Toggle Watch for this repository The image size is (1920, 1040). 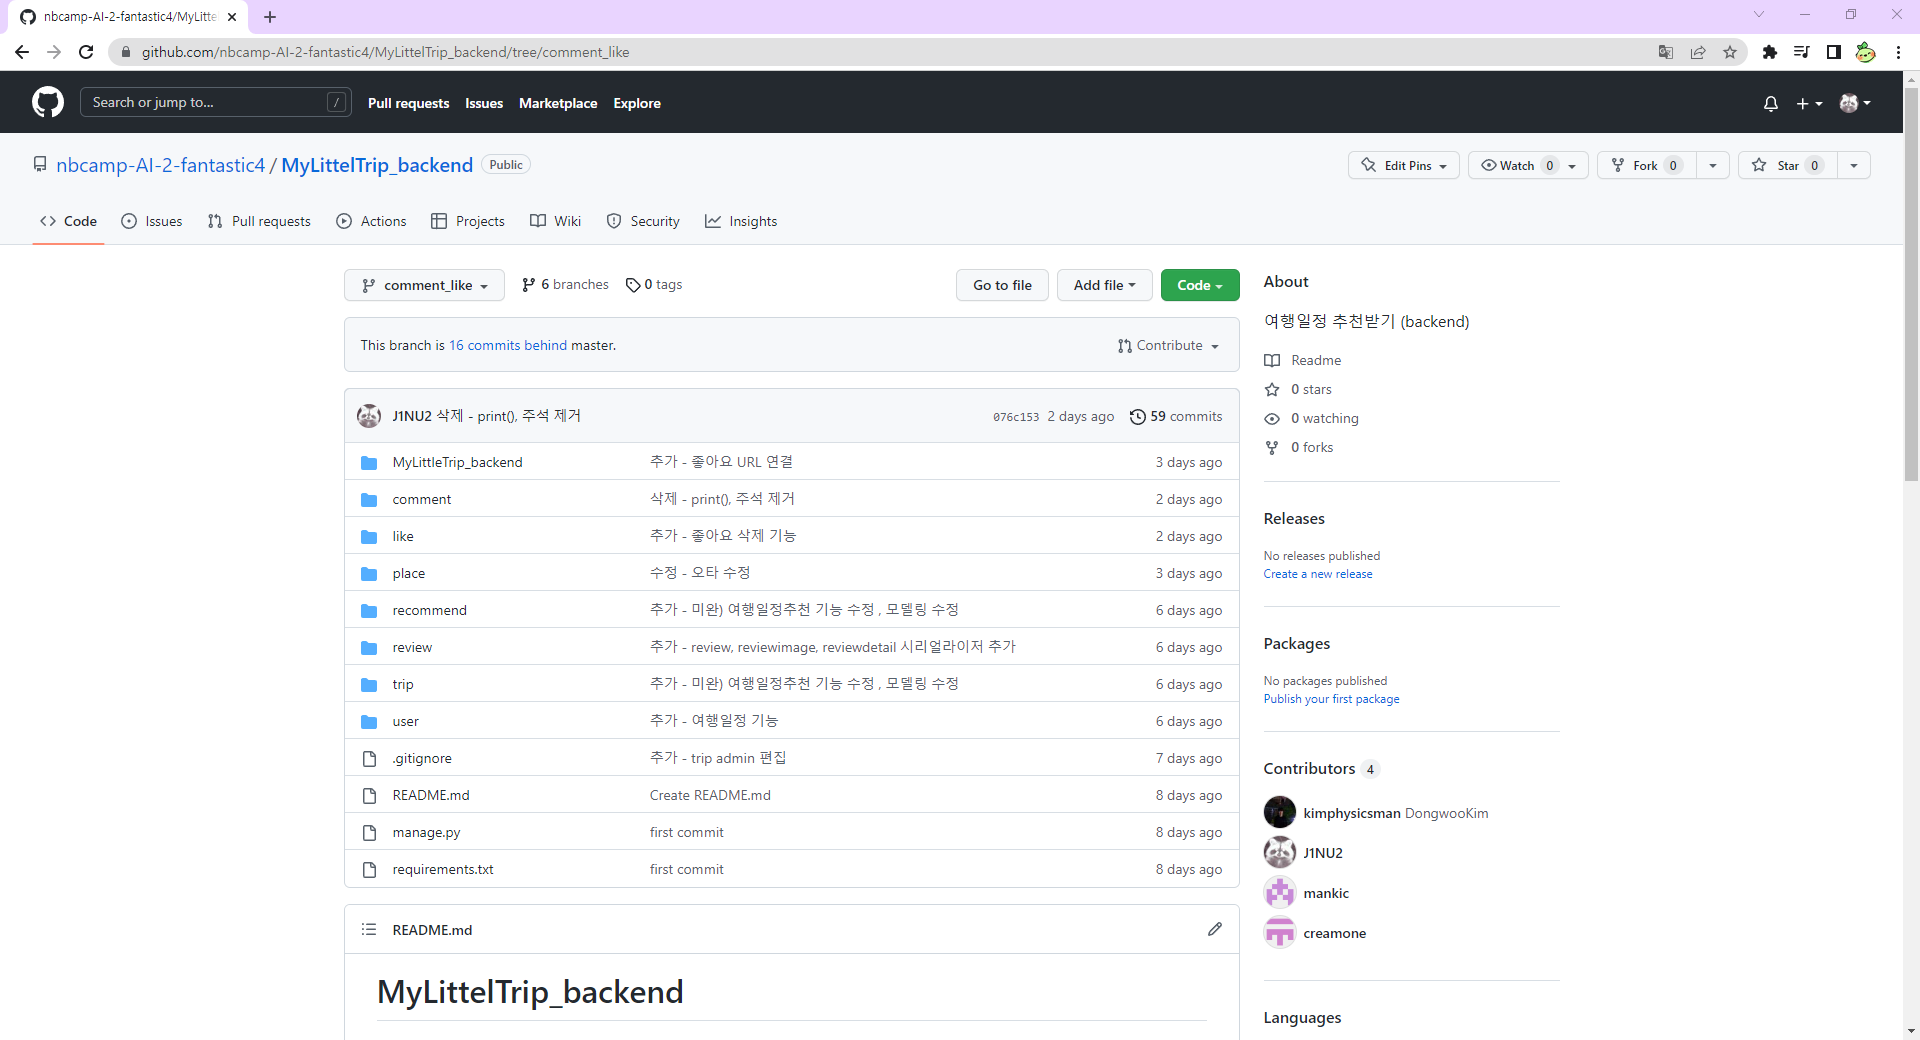tap(1528, 165)
